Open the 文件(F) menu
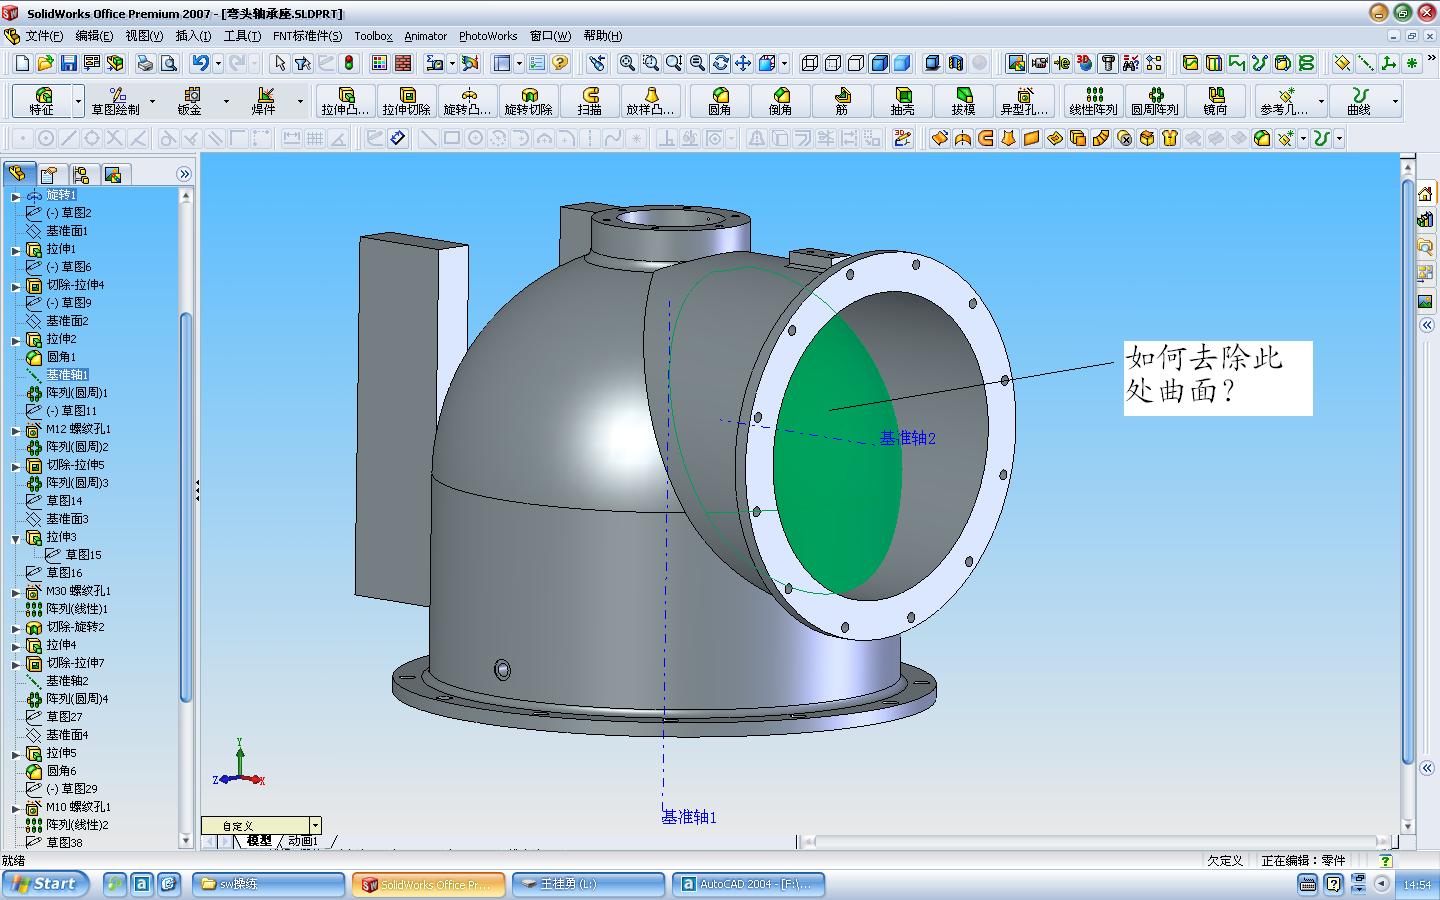Screen dimensions: 1440x900 pos(44,36)
